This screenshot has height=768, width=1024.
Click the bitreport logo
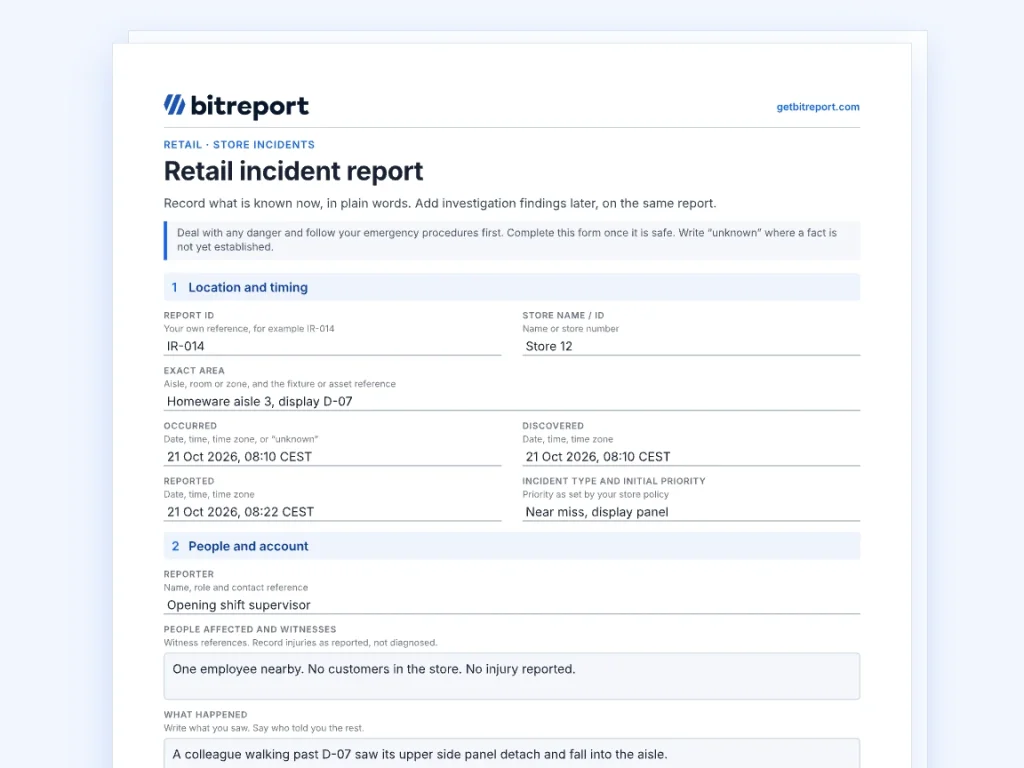[x=236, y=106]
